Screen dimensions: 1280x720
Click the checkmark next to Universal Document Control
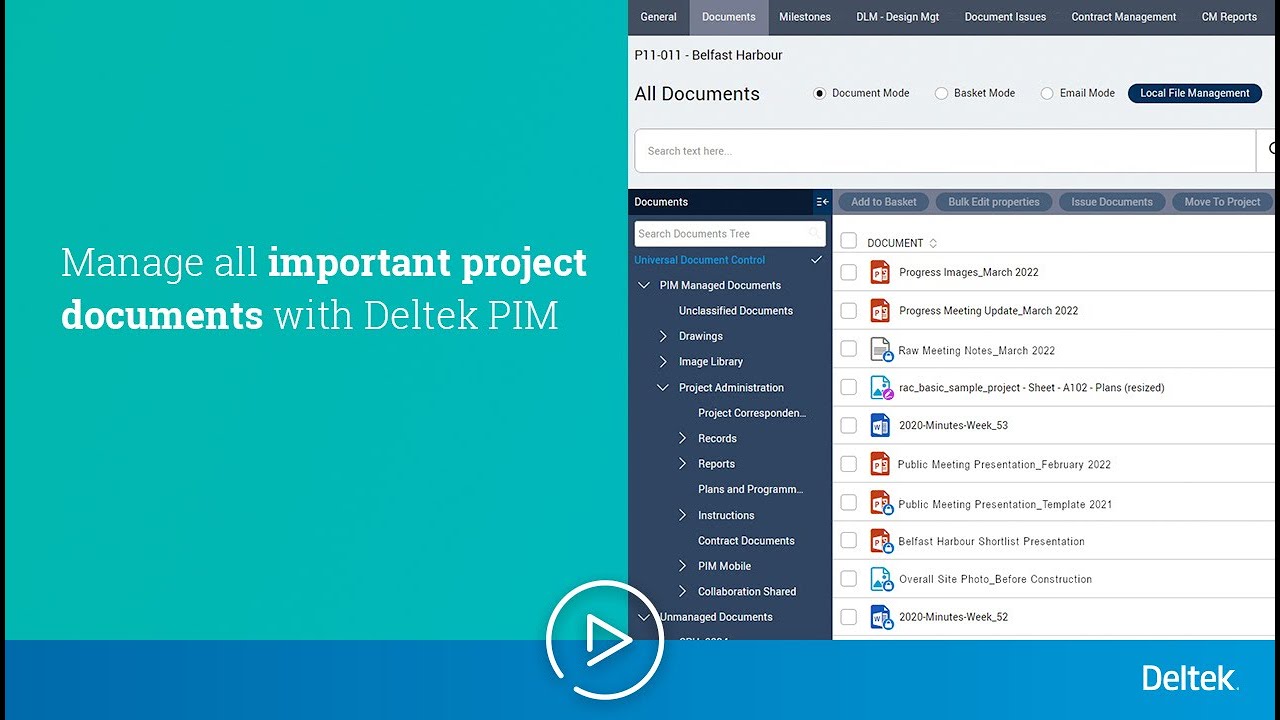pos(817,260)
